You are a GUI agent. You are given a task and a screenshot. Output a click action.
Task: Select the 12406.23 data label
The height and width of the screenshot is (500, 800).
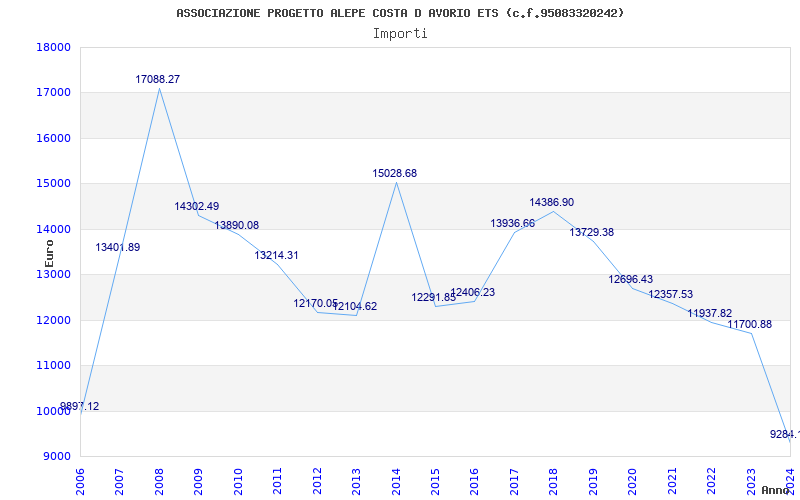pos(473,293)
